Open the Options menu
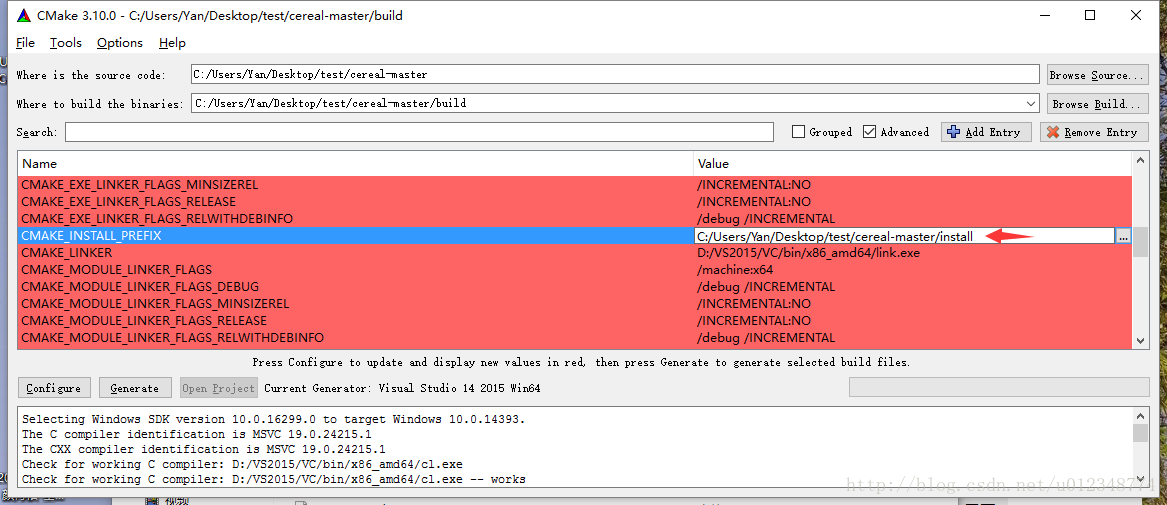Viewport: 1167px width, 505px height. (x=120, y=43)
